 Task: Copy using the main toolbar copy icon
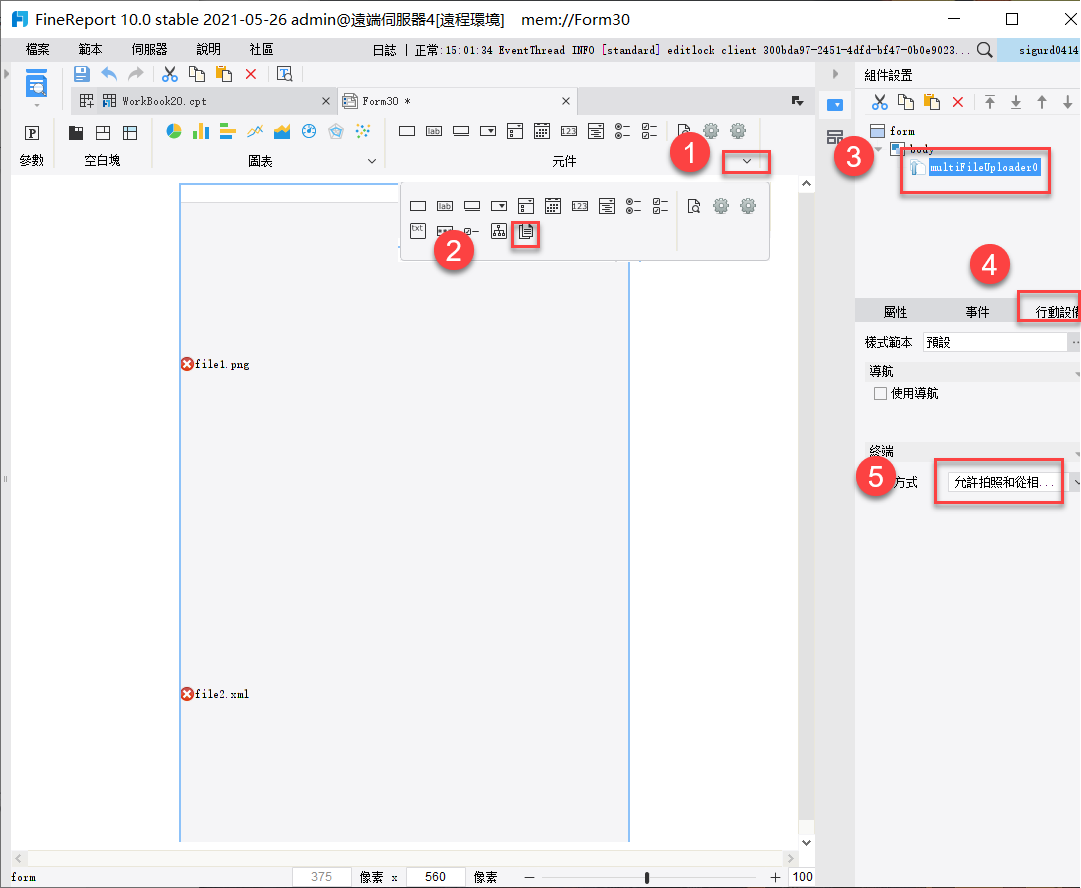coord(197,74)
